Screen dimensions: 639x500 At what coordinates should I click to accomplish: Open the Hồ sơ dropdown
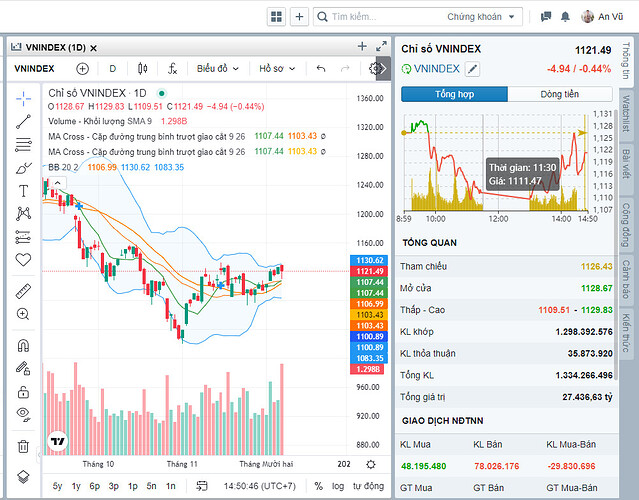(277, 69)
